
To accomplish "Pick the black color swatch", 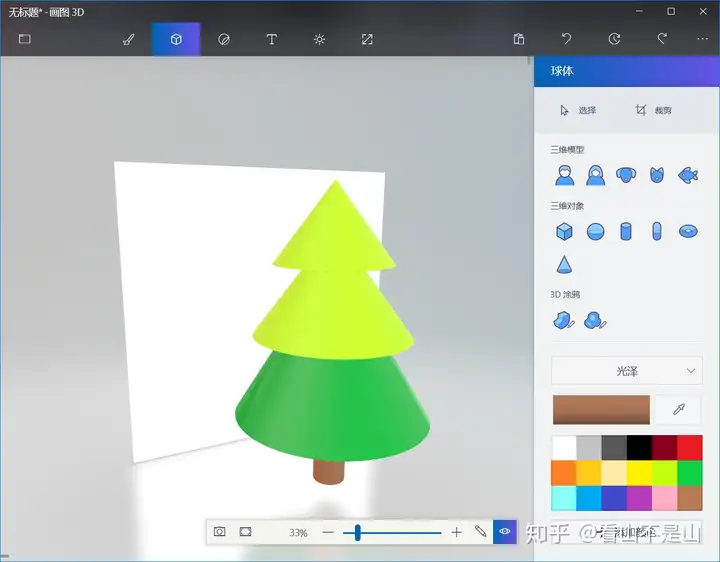I will (x=639, y=448).
